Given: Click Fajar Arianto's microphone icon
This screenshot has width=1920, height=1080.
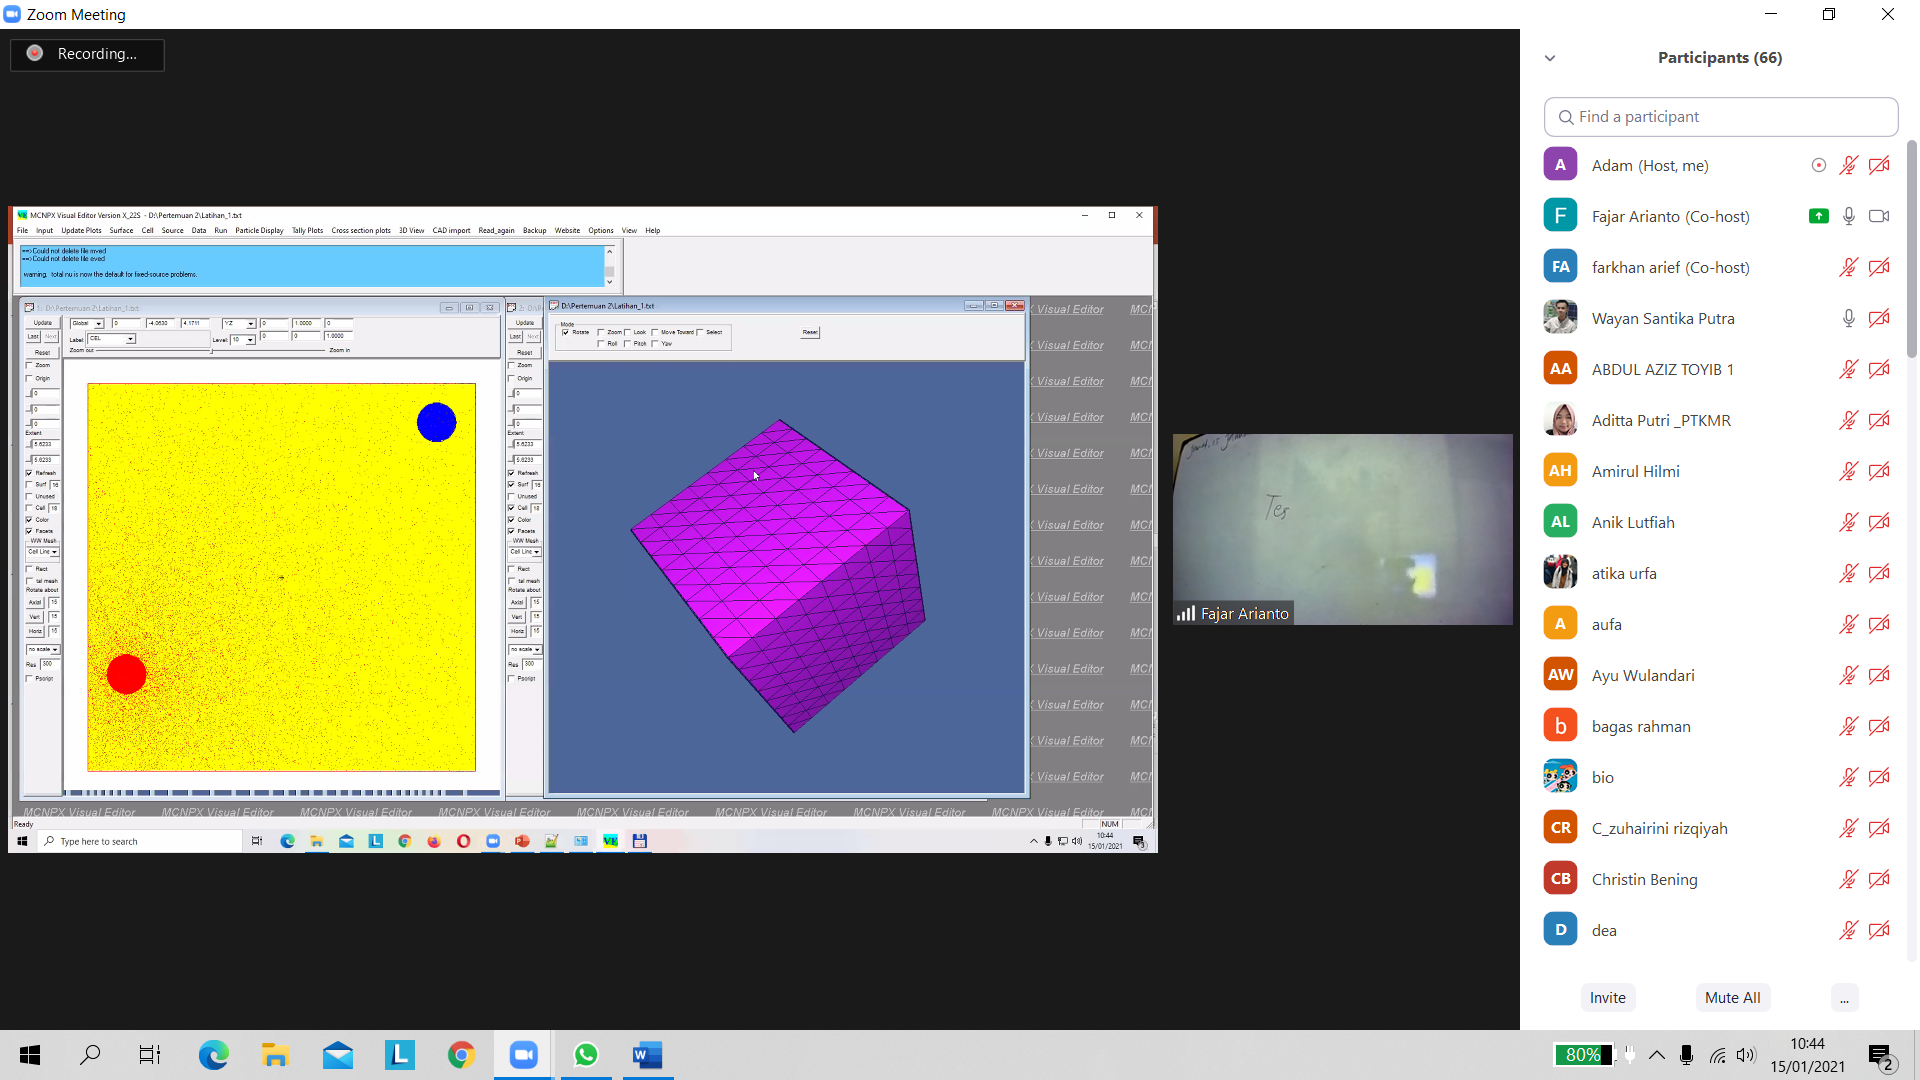Looking at the screenshot, I should (x=1848, y=216).
